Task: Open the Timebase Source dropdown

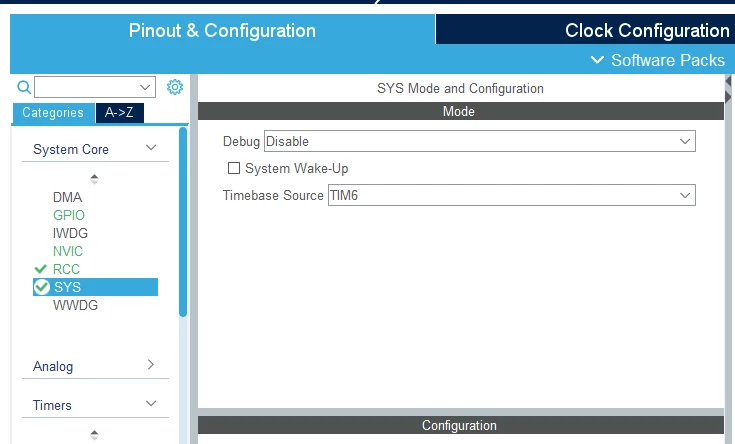Action: 511,195
